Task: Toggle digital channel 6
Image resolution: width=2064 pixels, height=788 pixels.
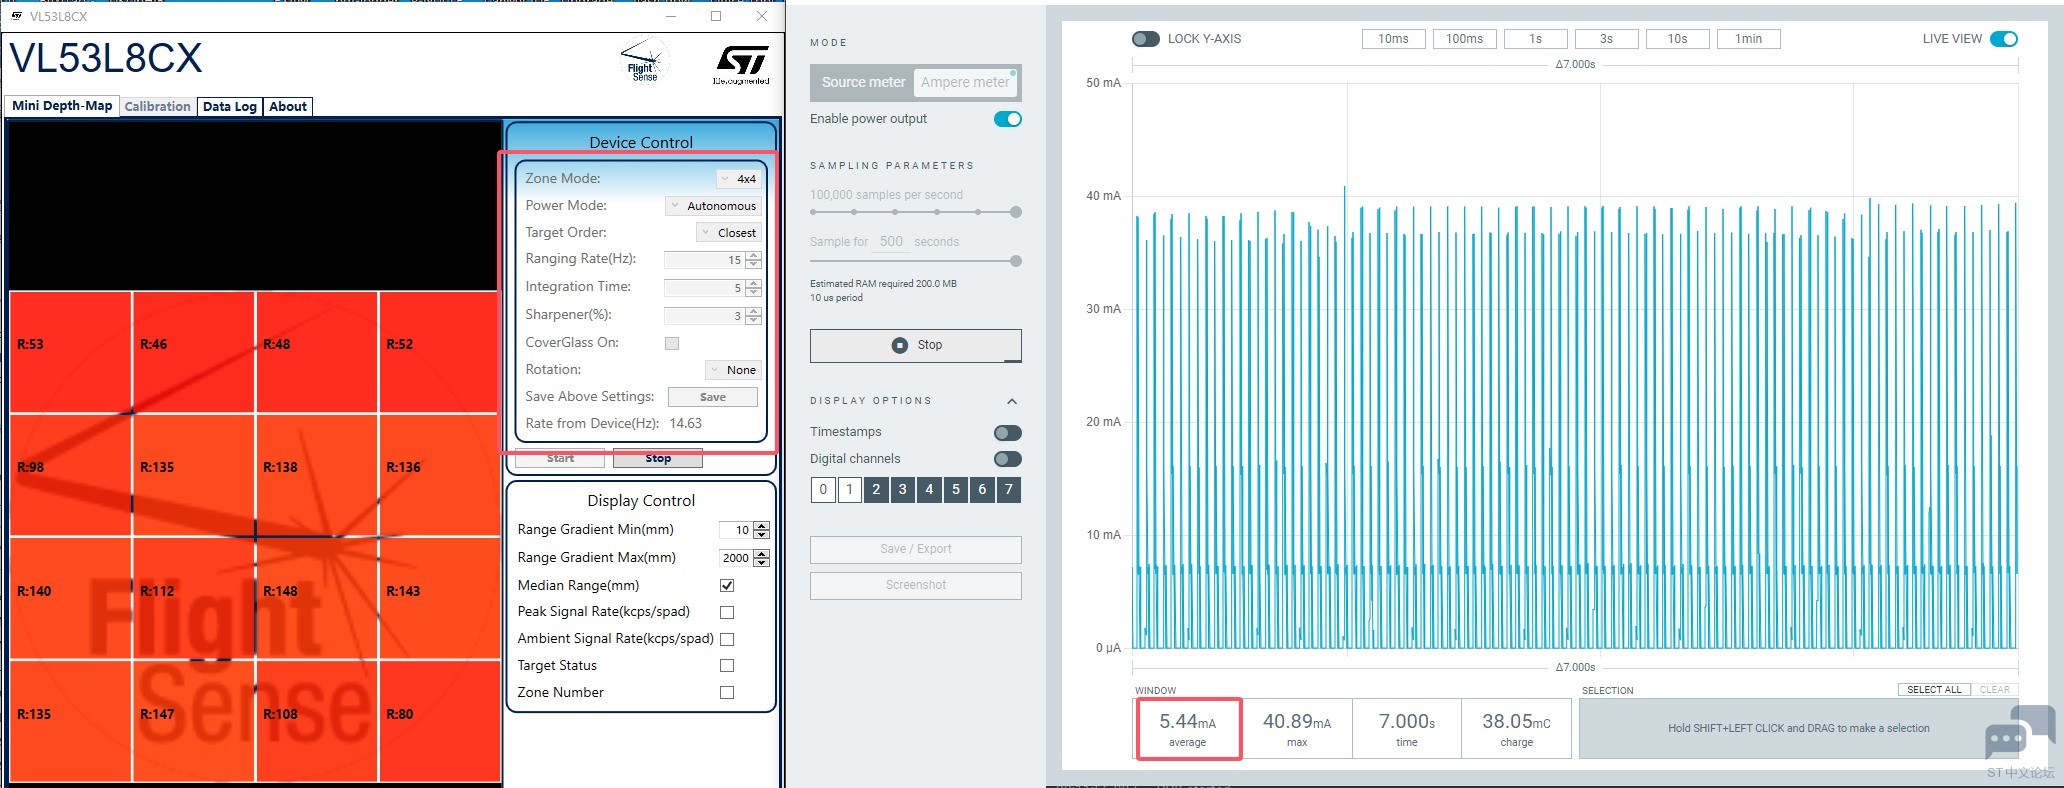Action: pyautogui.click(x=982, y=490)
